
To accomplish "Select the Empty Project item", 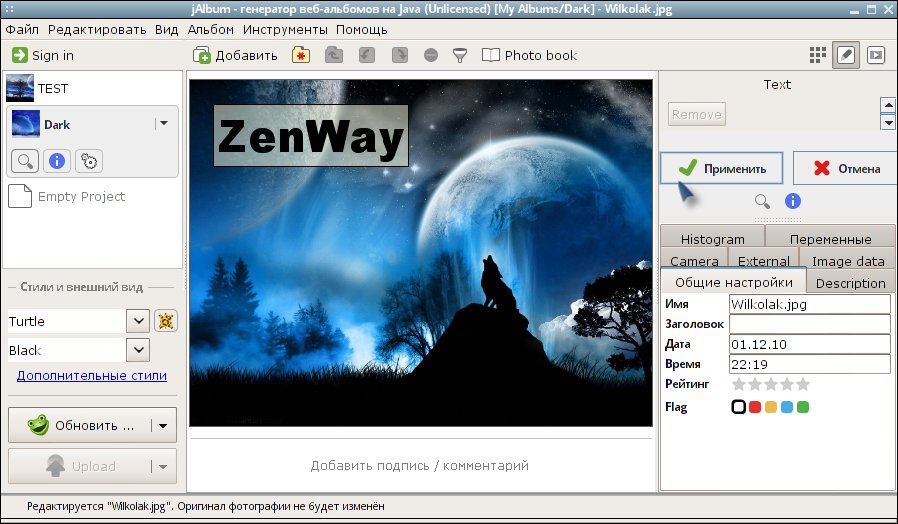I will pyautogui.click(x=66, y=196).
